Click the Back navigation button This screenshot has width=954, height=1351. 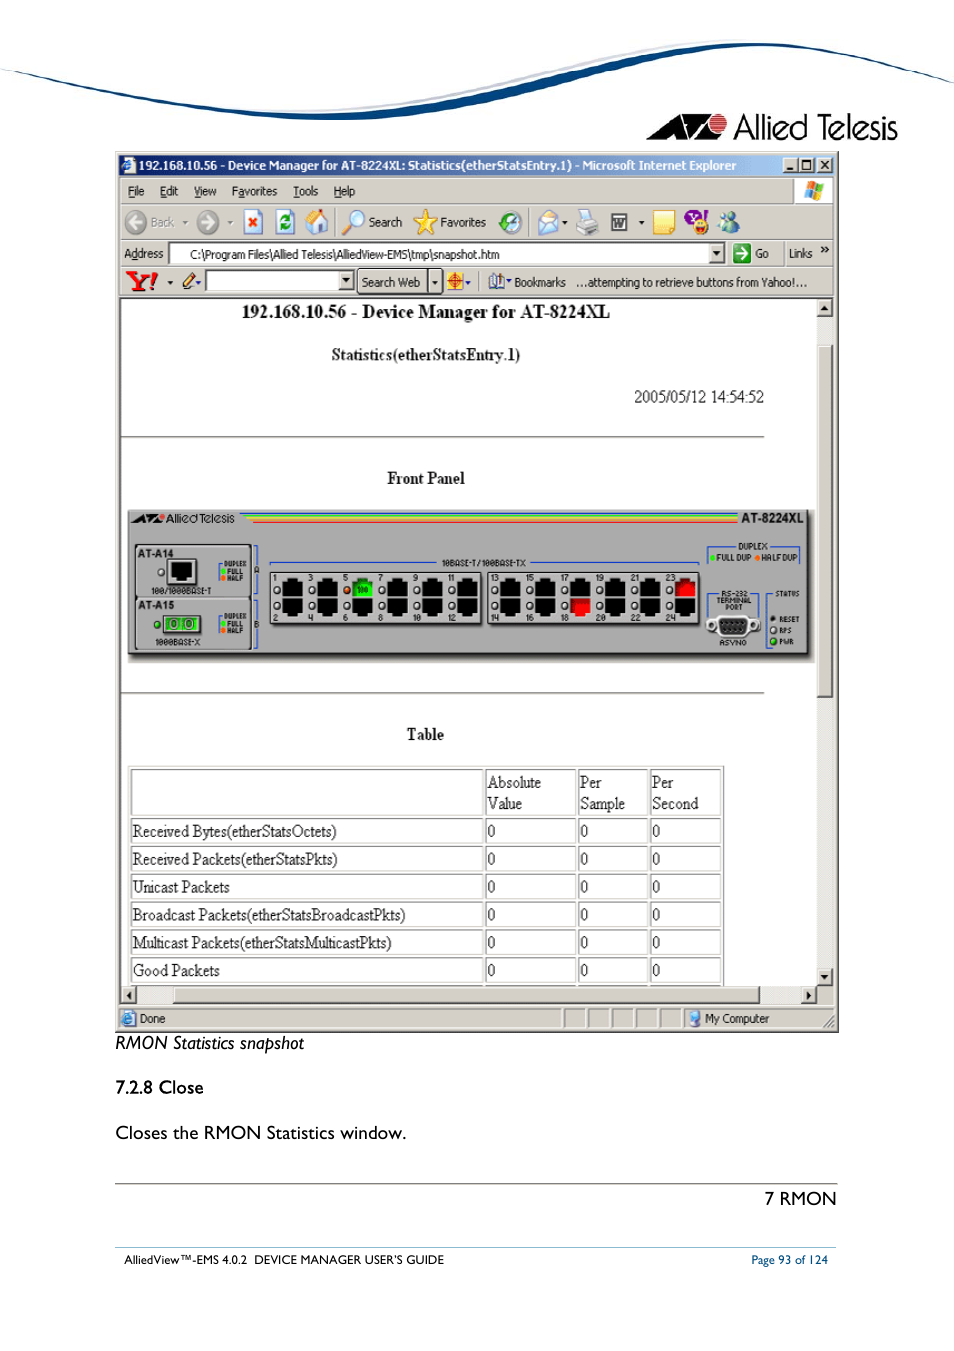[150, 222]
